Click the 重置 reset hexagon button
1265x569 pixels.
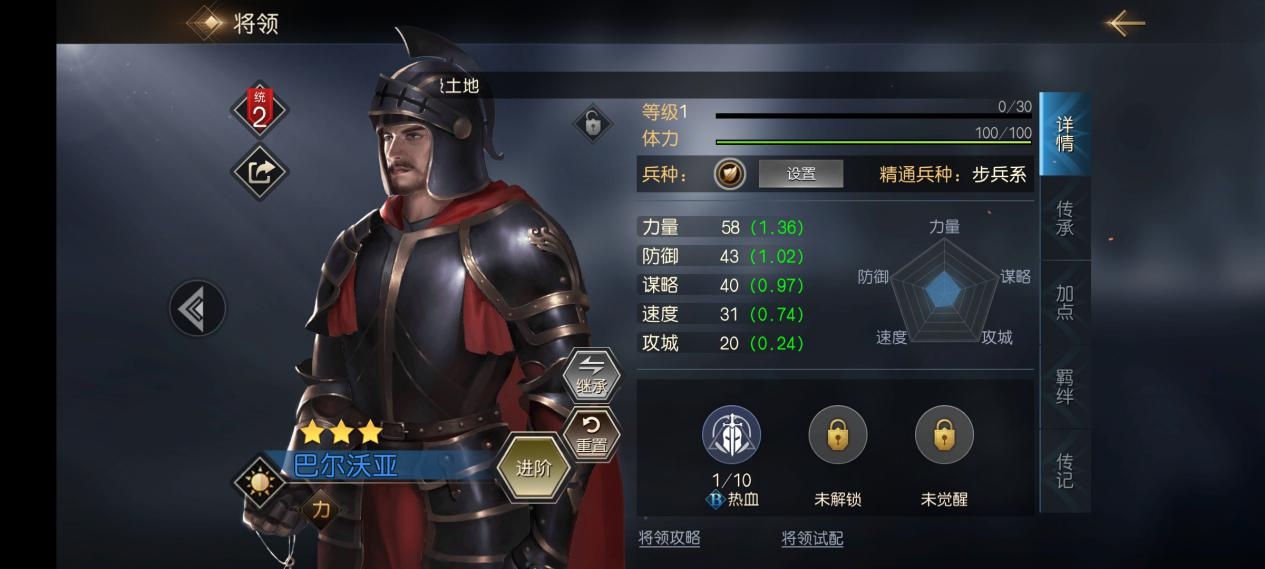(x=591, y=436)
